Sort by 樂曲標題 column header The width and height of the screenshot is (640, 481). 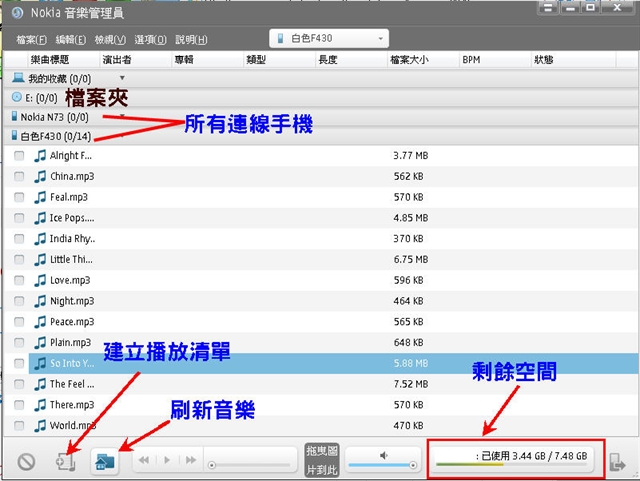(64, 60)
